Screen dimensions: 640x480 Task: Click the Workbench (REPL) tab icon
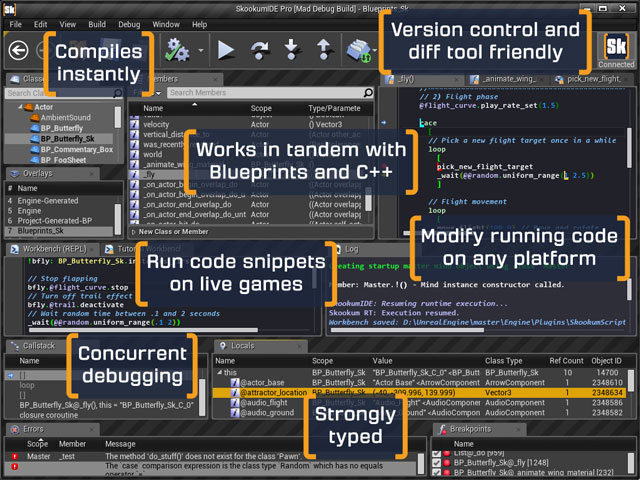14,249
